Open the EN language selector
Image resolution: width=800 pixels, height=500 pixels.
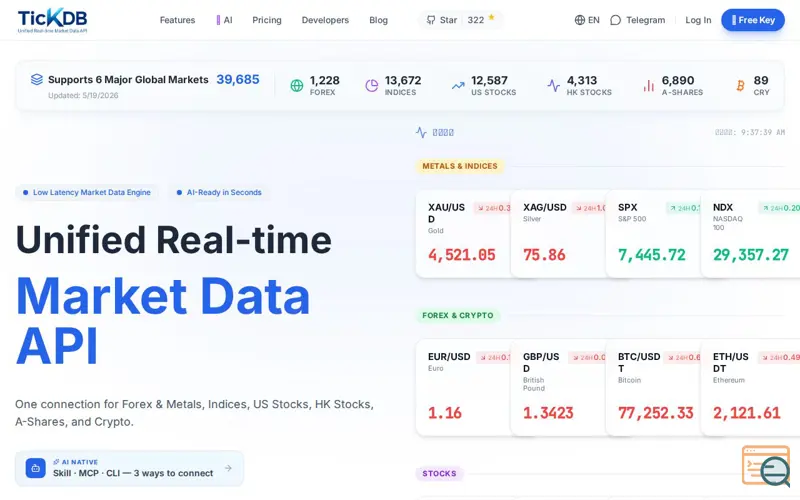click(587, 20)
